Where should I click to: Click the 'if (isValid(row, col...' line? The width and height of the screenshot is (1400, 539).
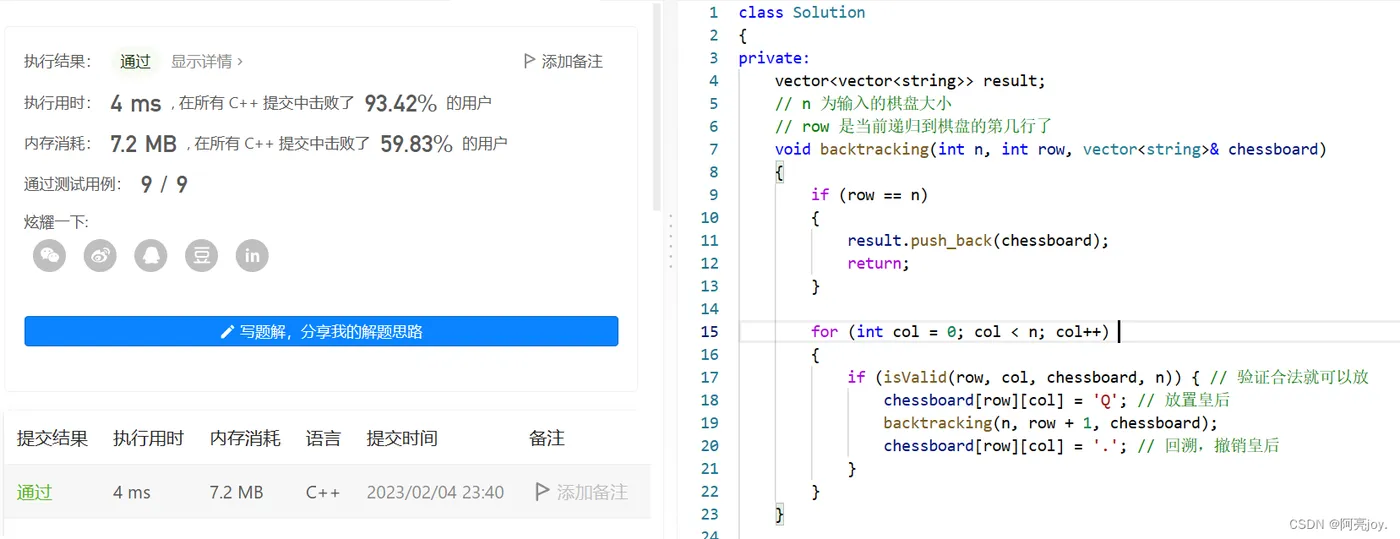1108,377
